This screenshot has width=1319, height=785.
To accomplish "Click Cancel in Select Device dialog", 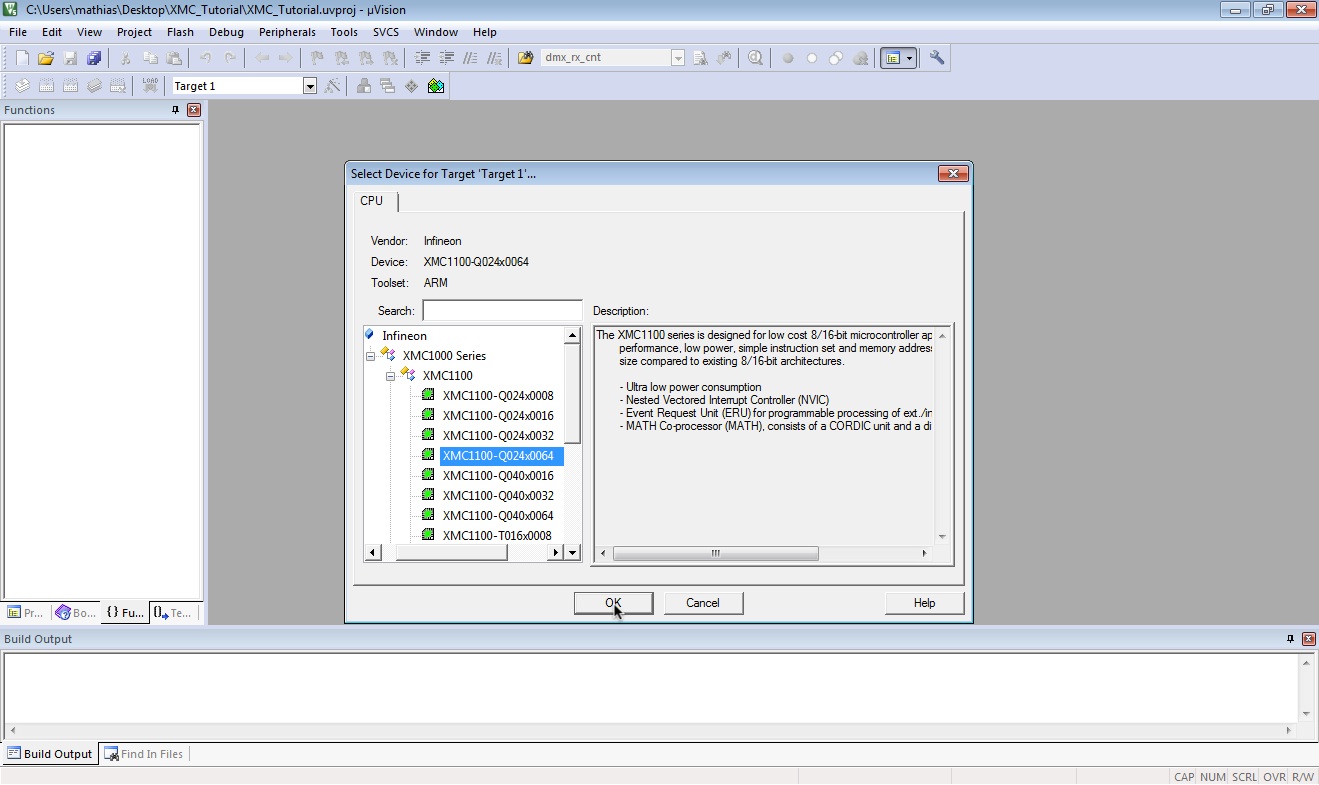I will 703,603.
